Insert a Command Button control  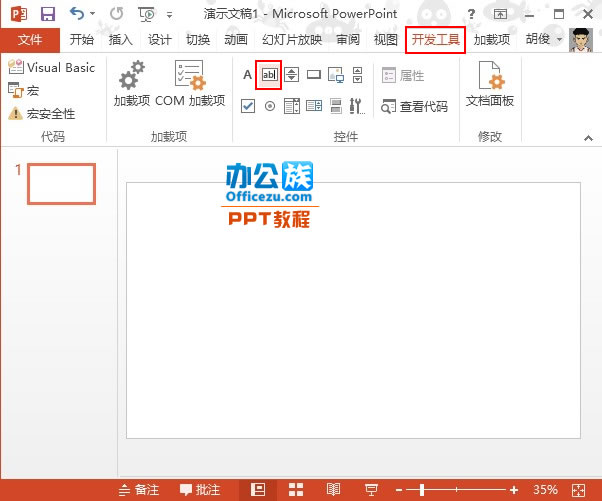[314, 74]
